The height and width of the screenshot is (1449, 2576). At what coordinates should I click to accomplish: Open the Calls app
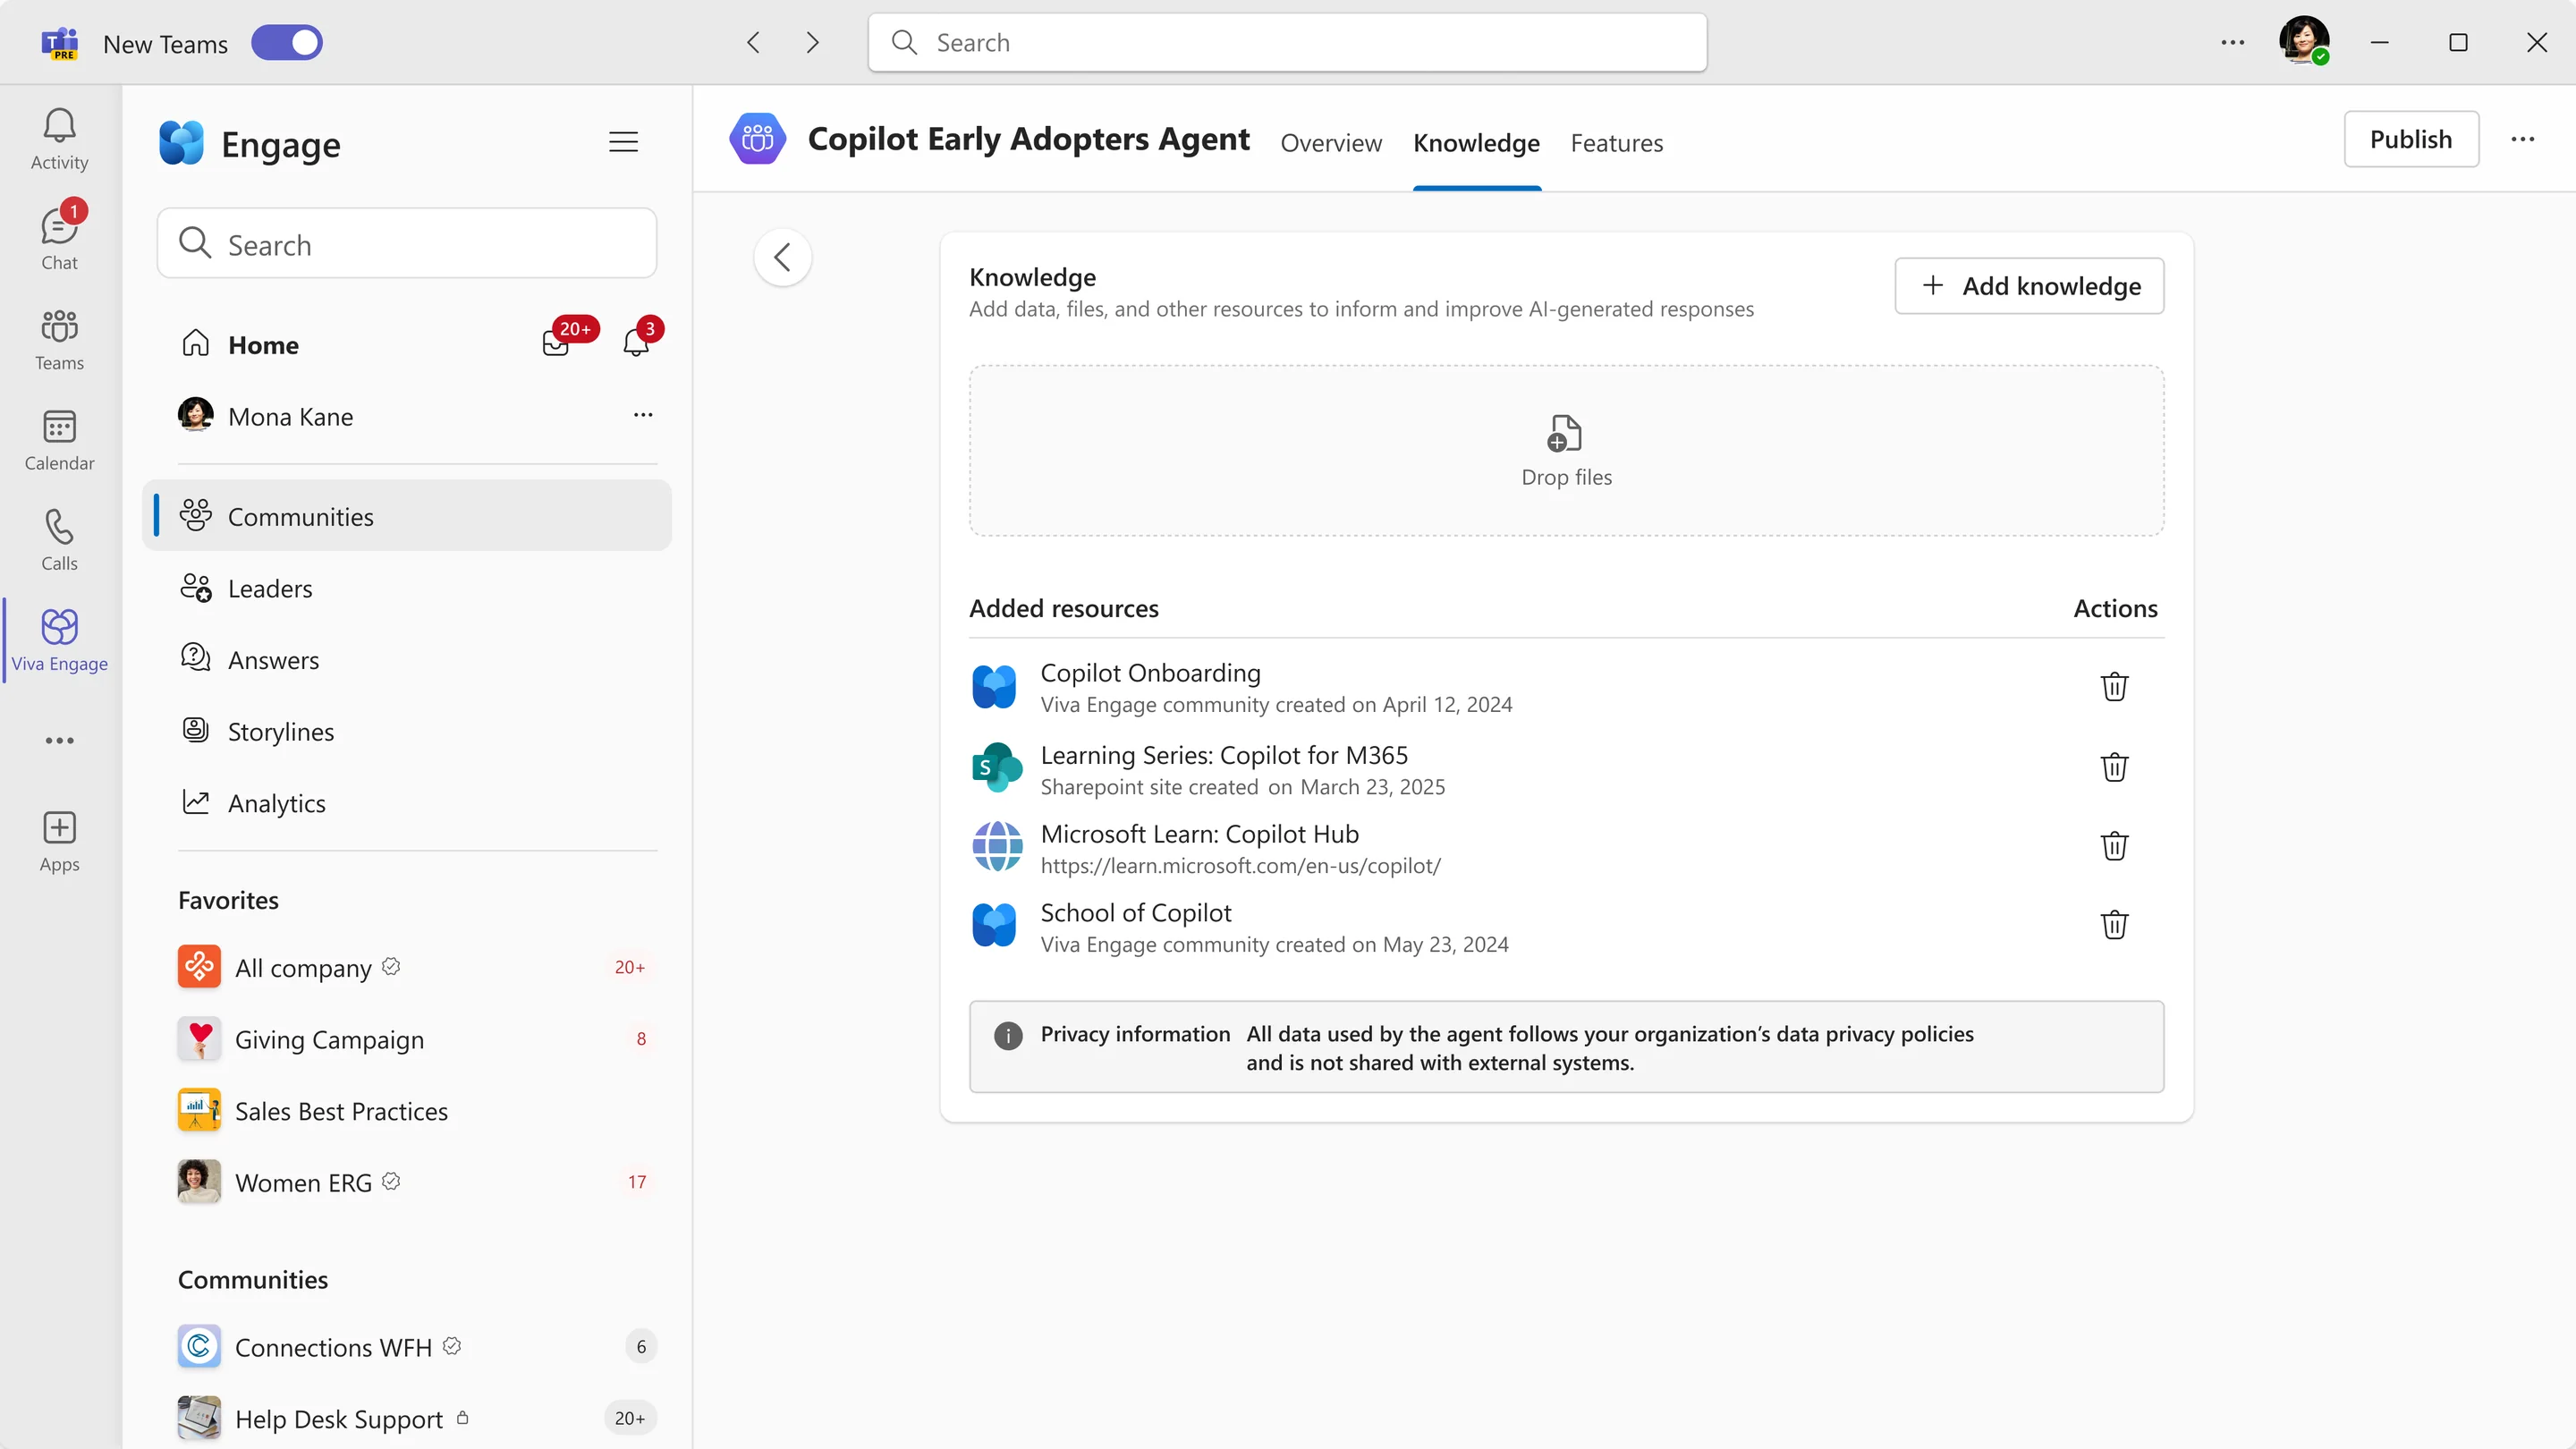(x=59, y=539)
